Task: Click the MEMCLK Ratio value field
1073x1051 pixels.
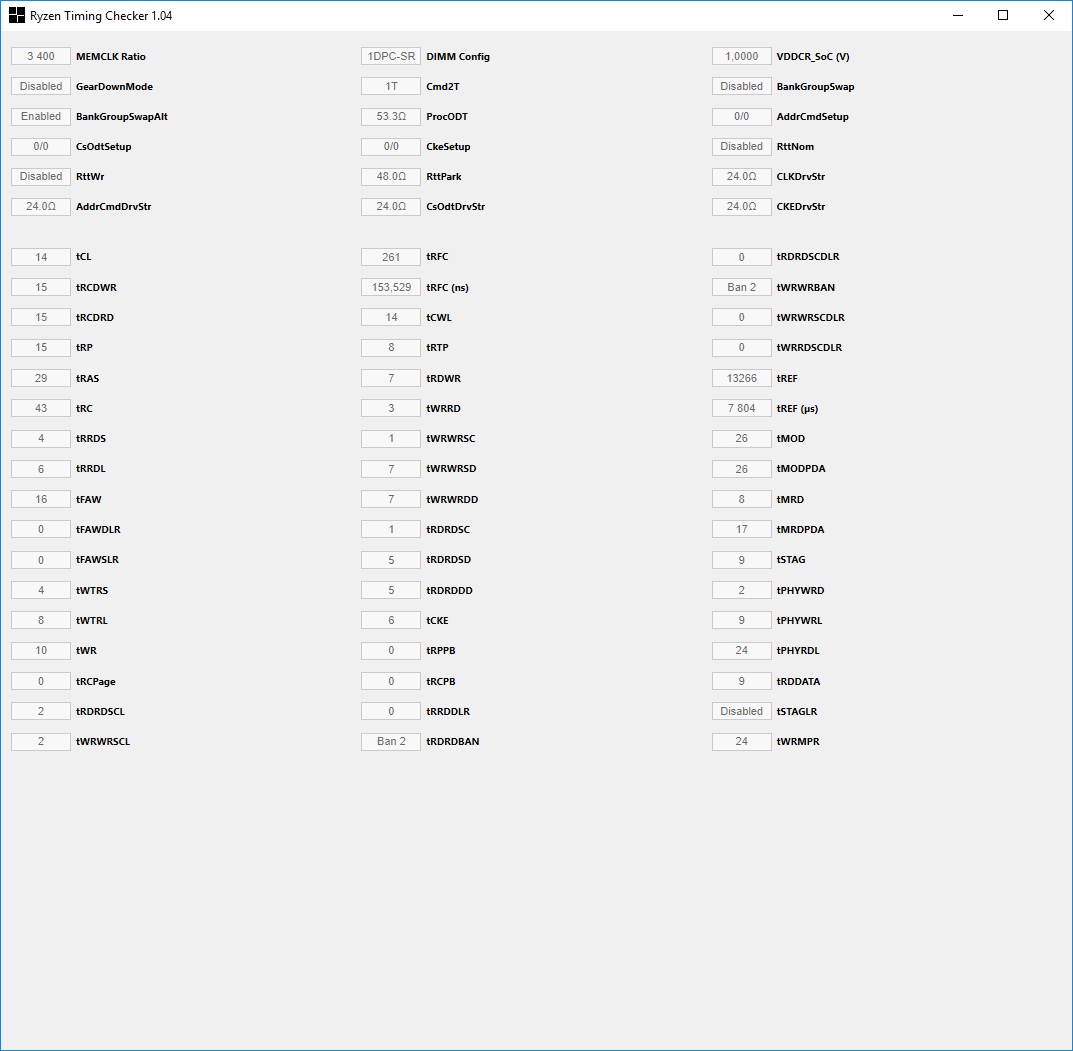Action: [x=41, y=56]
